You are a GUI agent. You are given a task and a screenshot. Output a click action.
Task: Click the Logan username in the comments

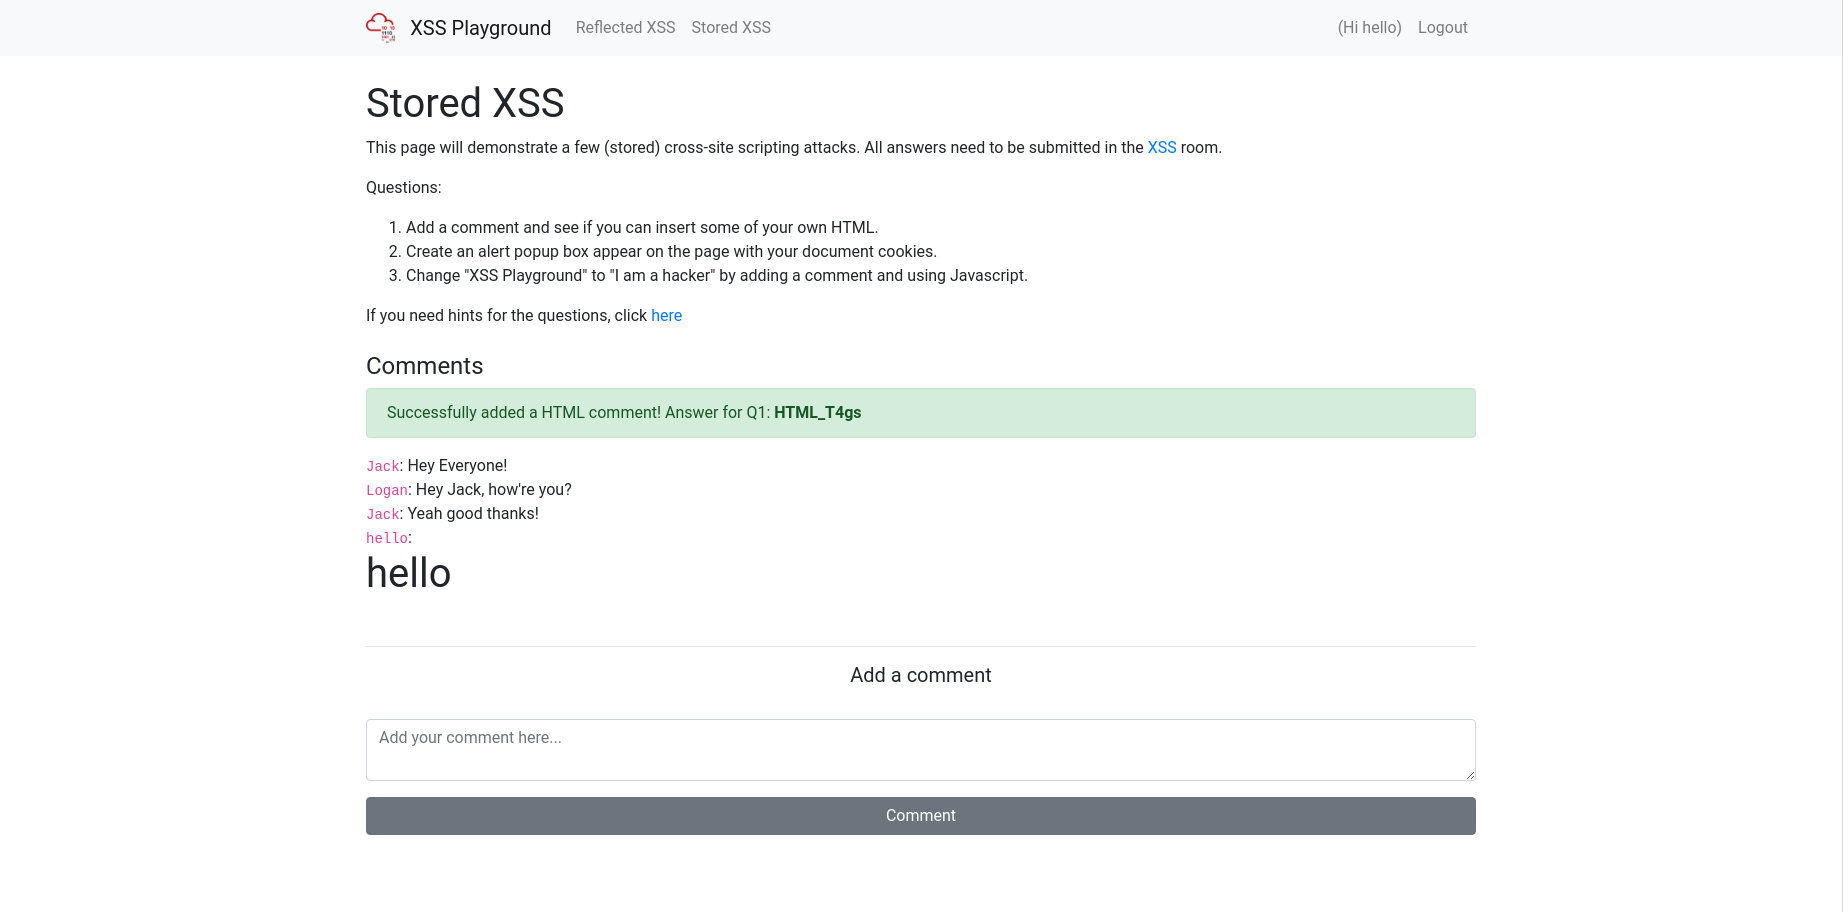coord(387,490)
